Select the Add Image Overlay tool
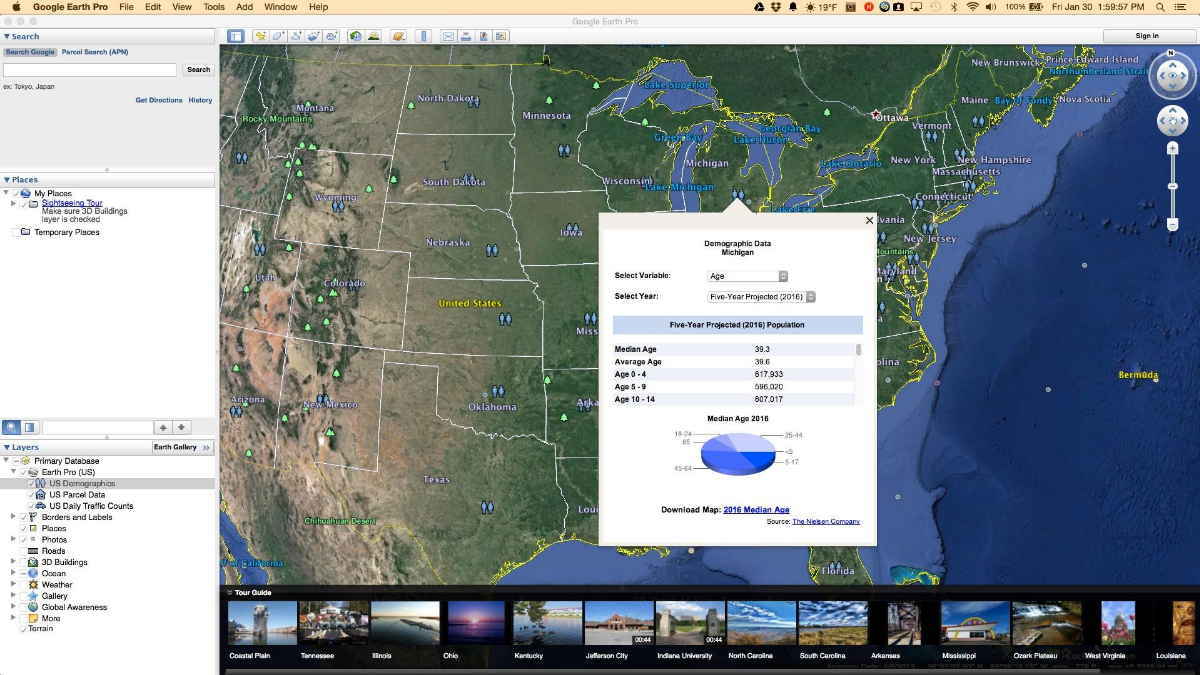 312,36
